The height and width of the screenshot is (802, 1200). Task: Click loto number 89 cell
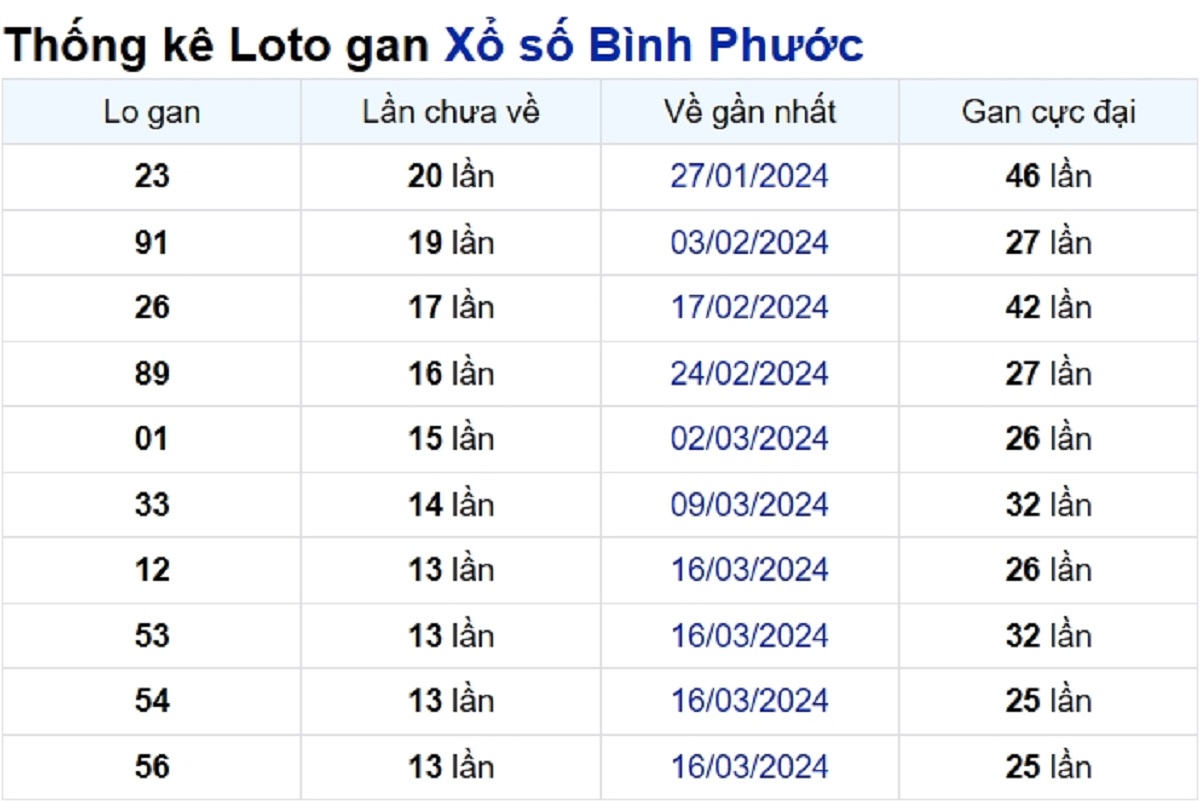pos(151,374)
